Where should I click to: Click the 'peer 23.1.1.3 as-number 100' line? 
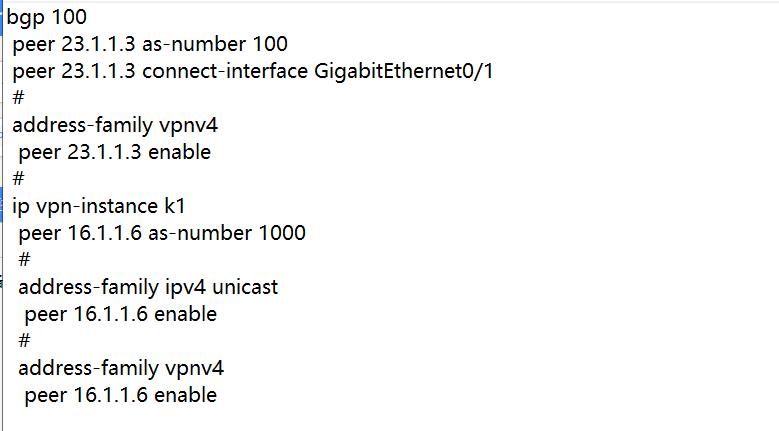150,44
